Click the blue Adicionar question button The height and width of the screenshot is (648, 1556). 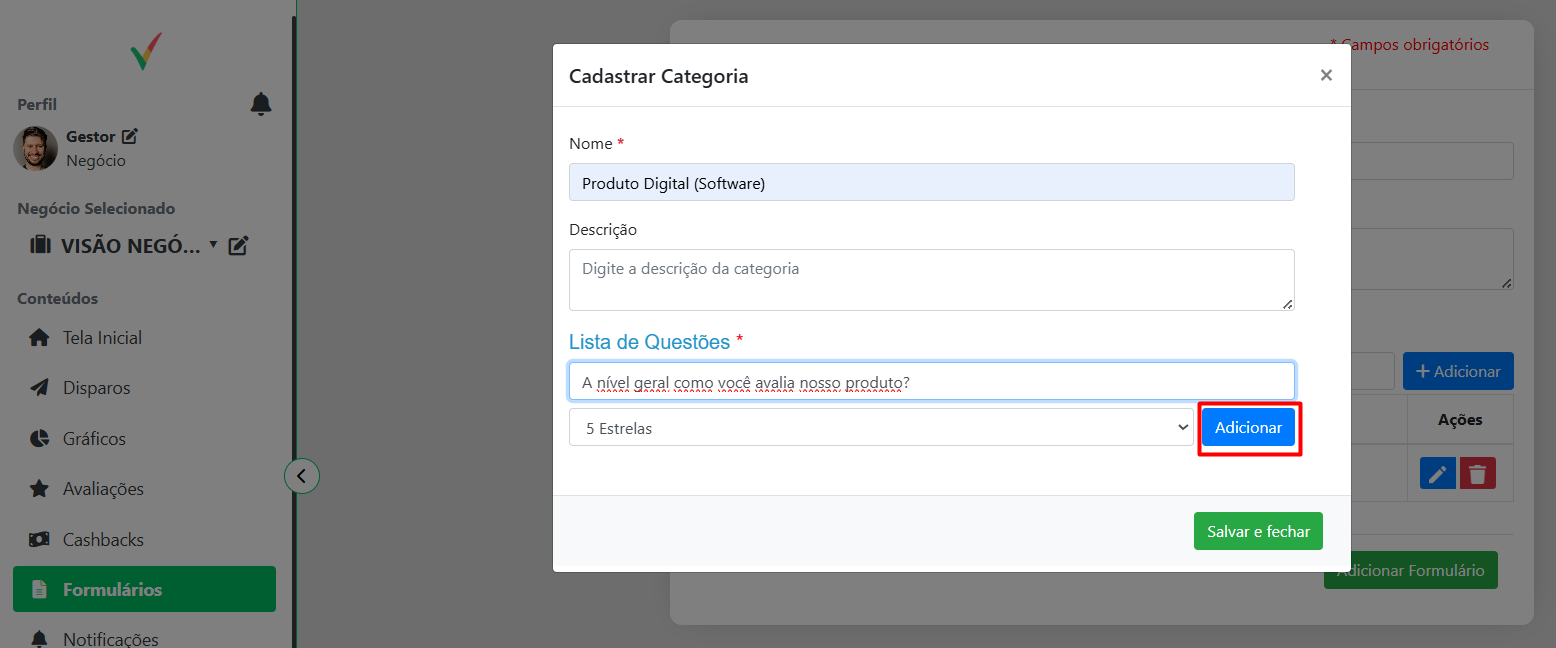[x=1248, y=428]
